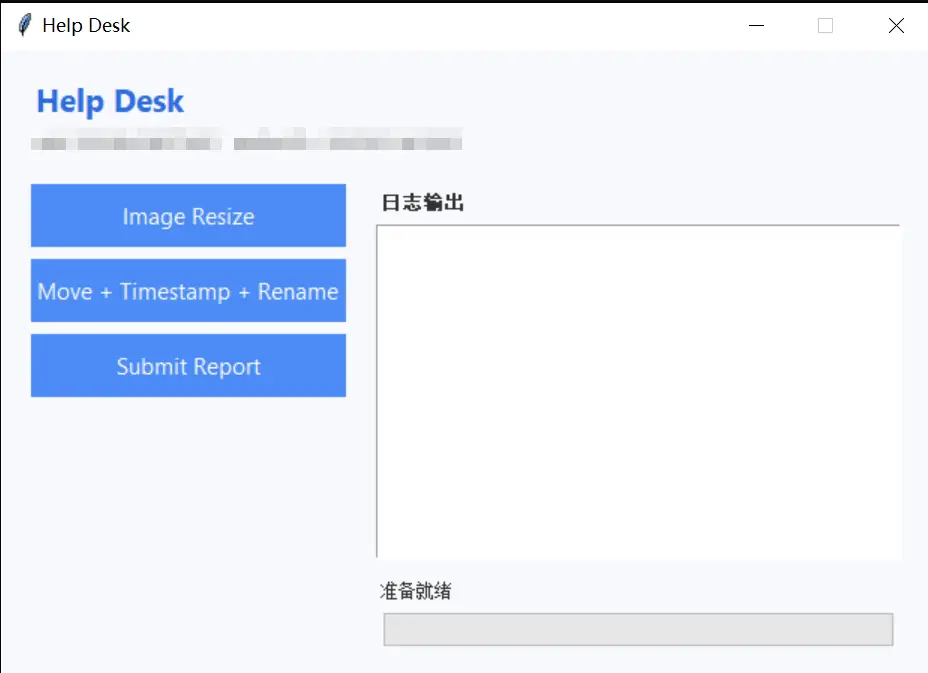Select the 日志输出 label
928x673 pixels.
pos(422,204)
